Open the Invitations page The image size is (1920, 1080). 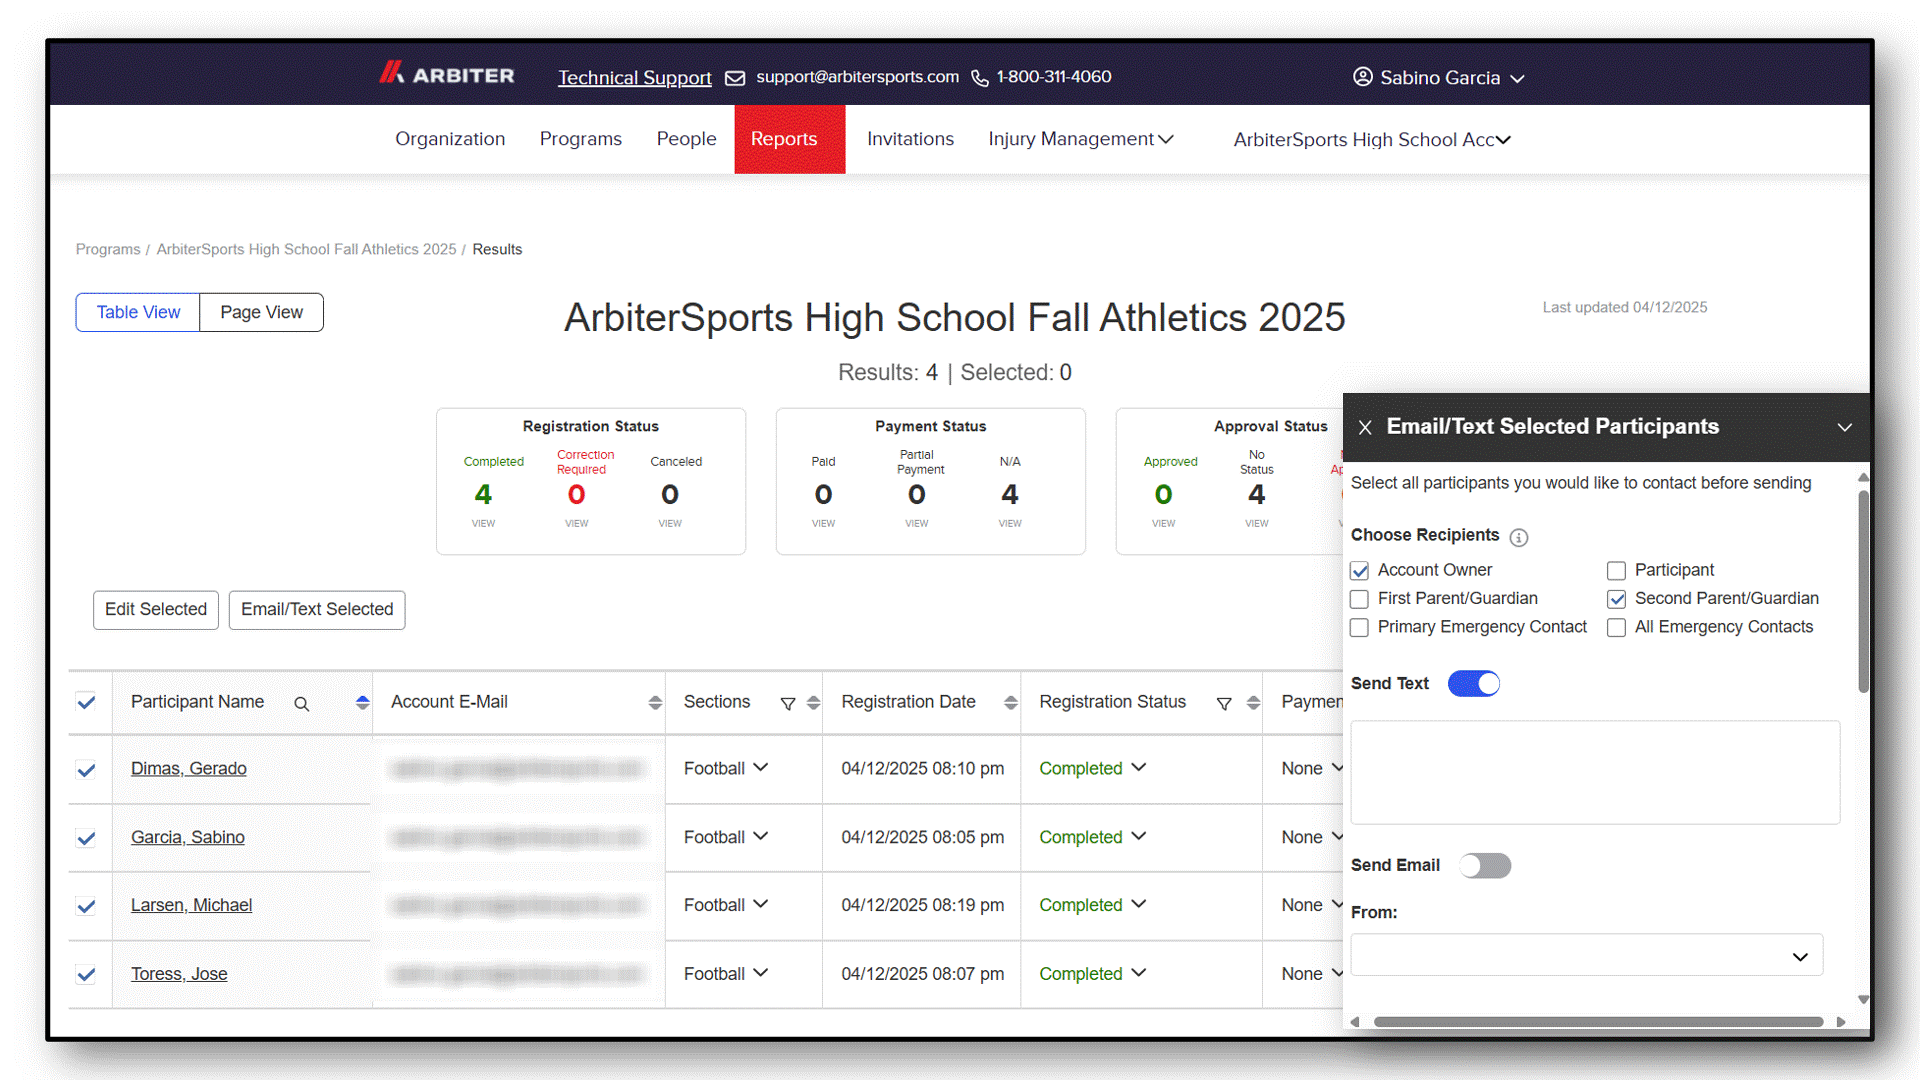910,139
